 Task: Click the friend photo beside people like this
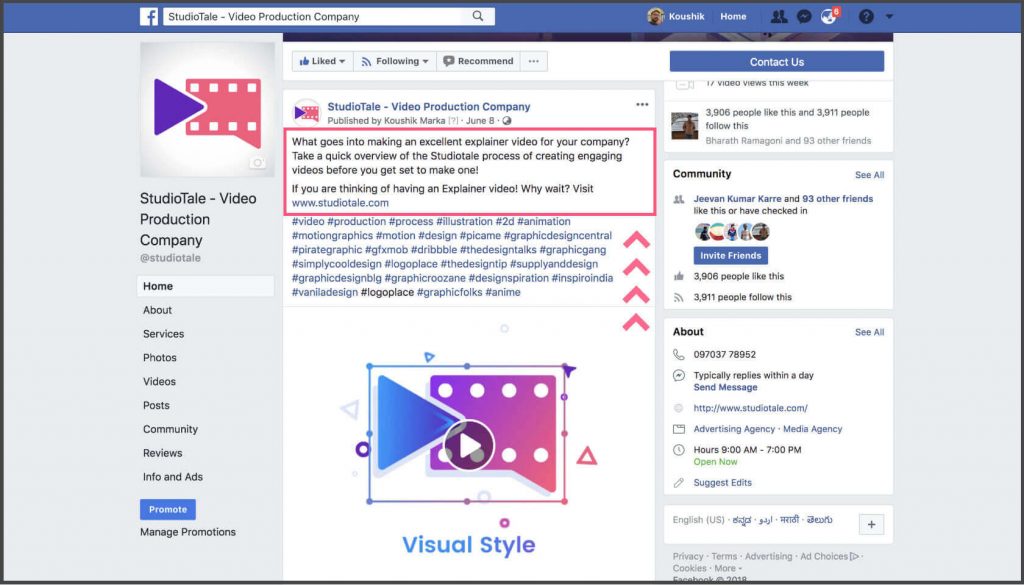pyautogui.click(x=684, y=125)
